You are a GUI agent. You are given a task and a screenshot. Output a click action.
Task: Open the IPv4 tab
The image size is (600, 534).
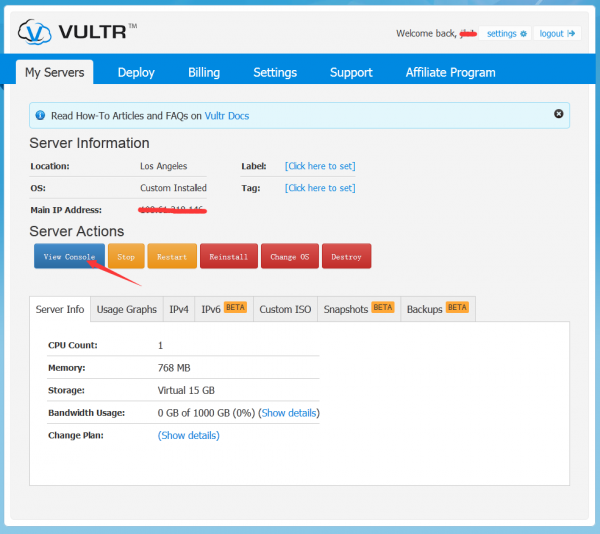point(179,309)
